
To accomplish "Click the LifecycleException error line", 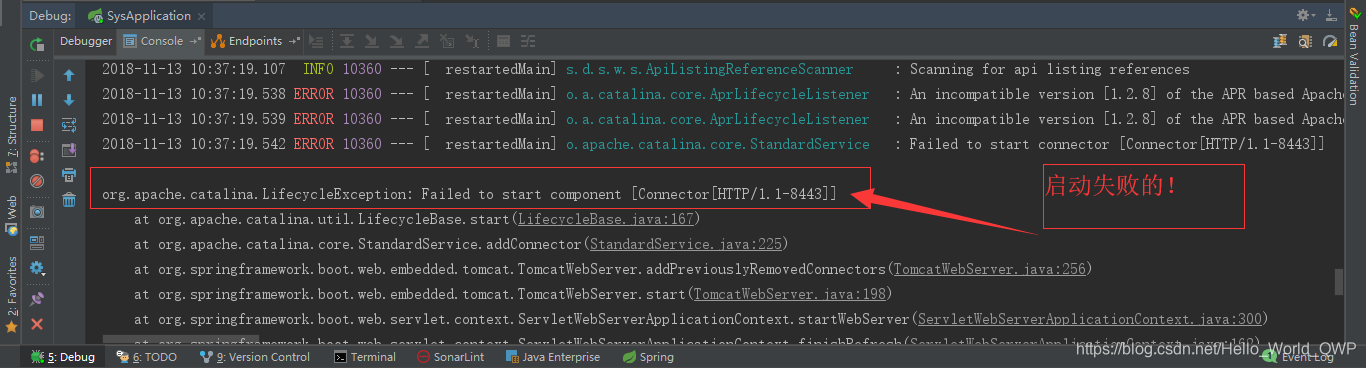I will 470,193.
